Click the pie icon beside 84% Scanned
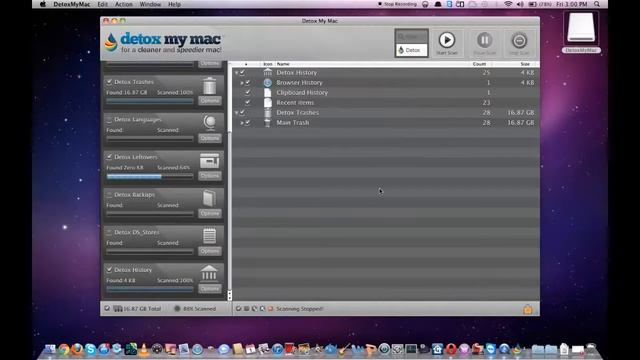The height and width of the screenshot is (360, 640). 177,309
